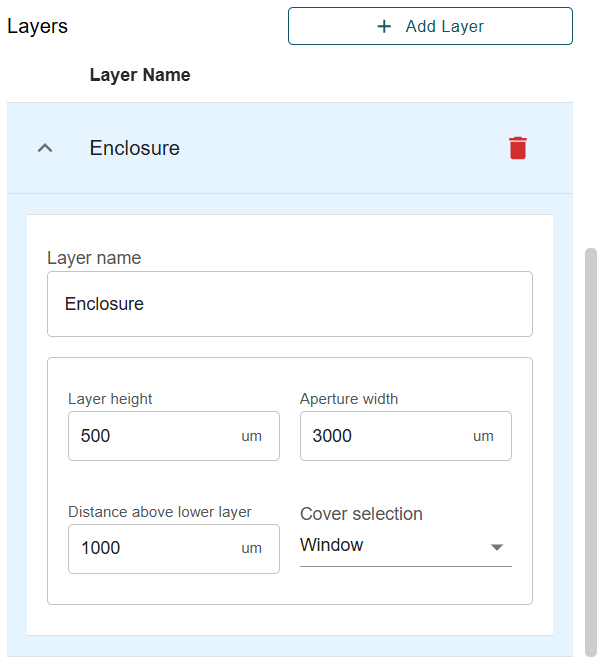Focus the Aperture width input field
Screen dimensions: 608x665
tap(382, 436)
